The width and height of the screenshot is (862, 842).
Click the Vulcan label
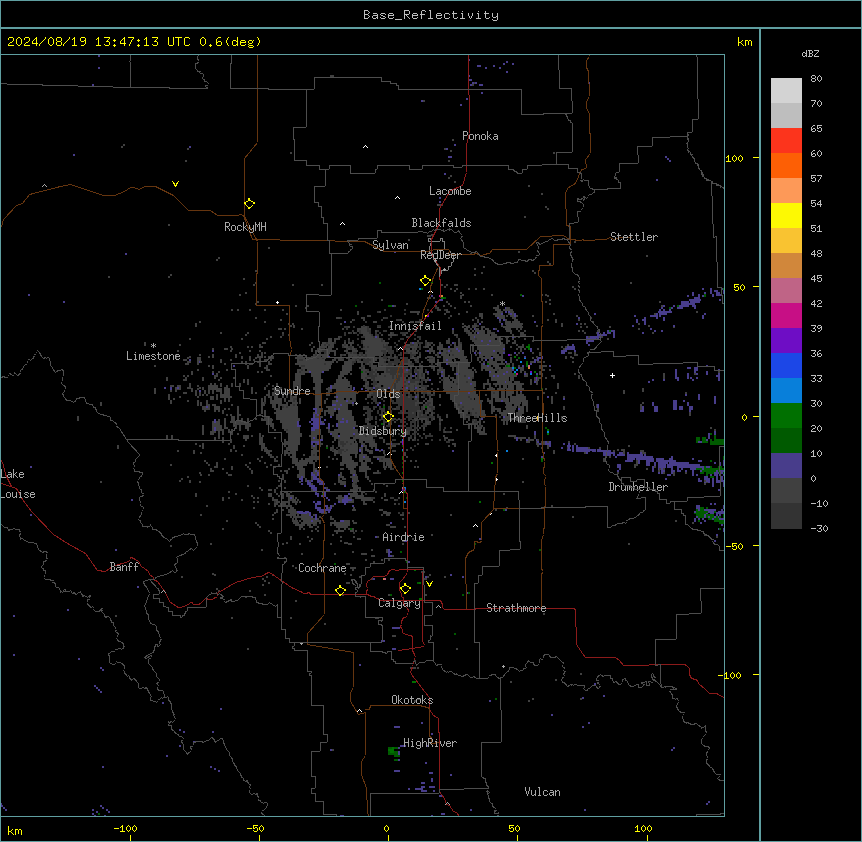click(x=543, y=792)
